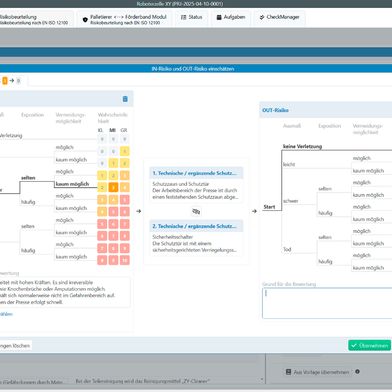Screen dimensions: 392x392
Task: Select bold kaum möglich in IN-Risiko tree
Action: point(72,184)
